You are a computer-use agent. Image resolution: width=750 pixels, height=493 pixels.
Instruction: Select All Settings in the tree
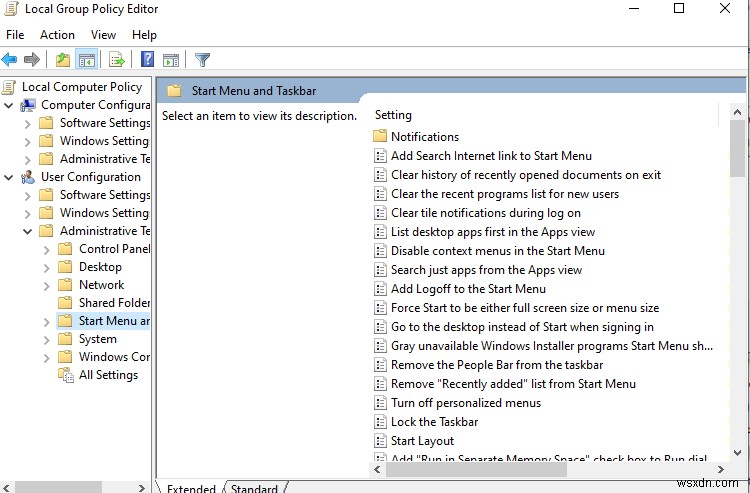pos(108,375)
